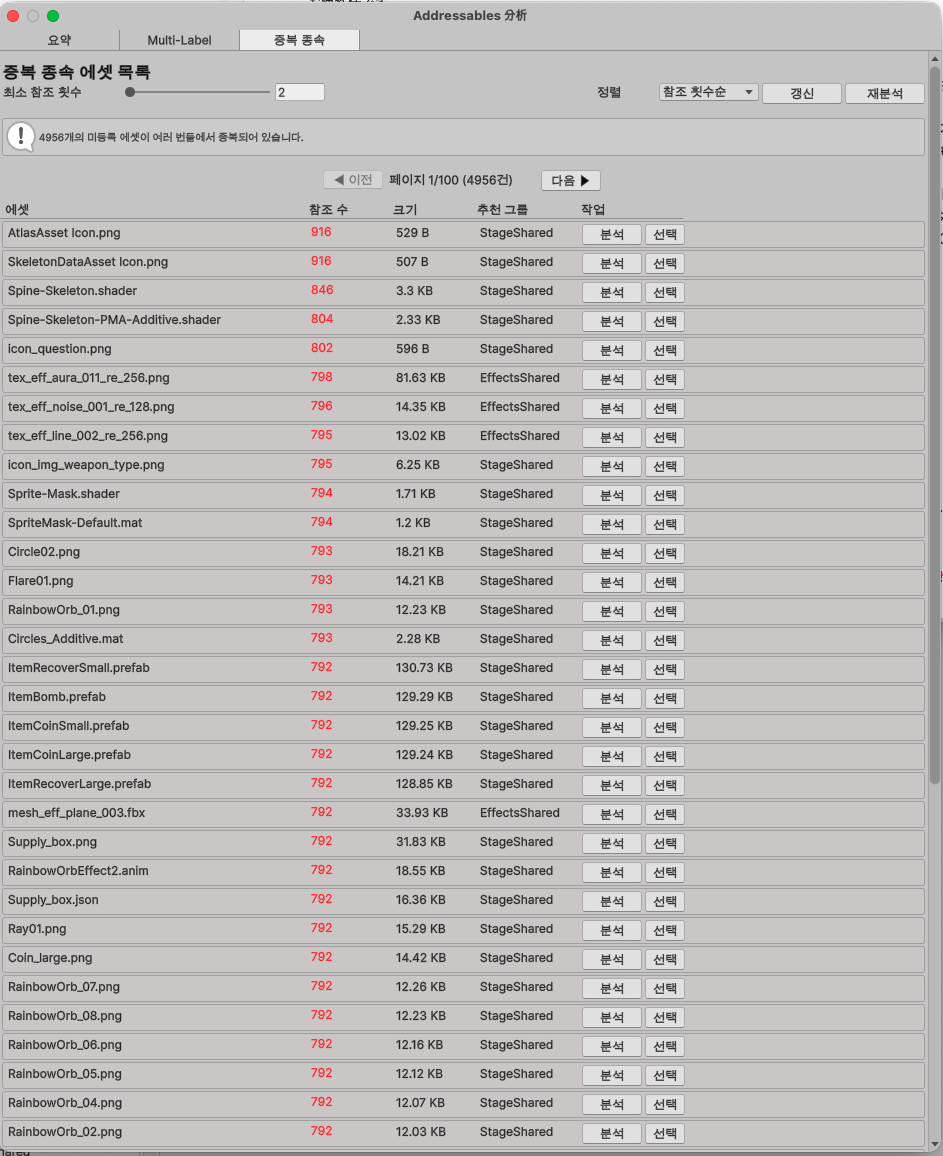This screenshot has height=1156, width=943.
Task: Go to next page with 다음 button
Action: point(570,180)
